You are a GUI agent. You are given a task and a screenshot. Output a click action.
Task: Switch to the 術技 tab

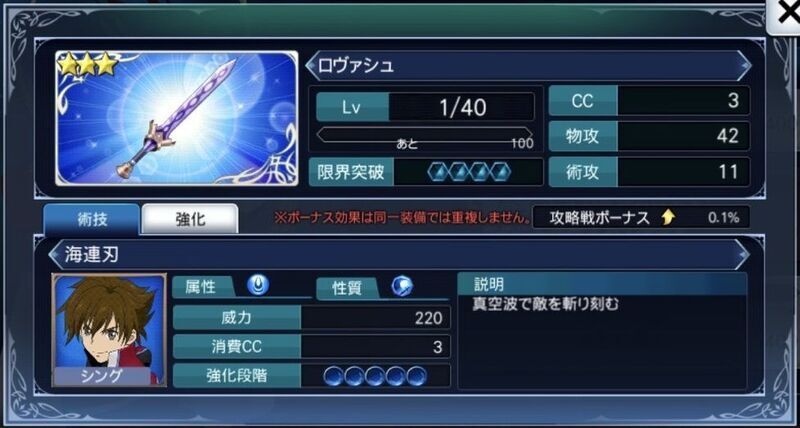(x=91, y=219)
